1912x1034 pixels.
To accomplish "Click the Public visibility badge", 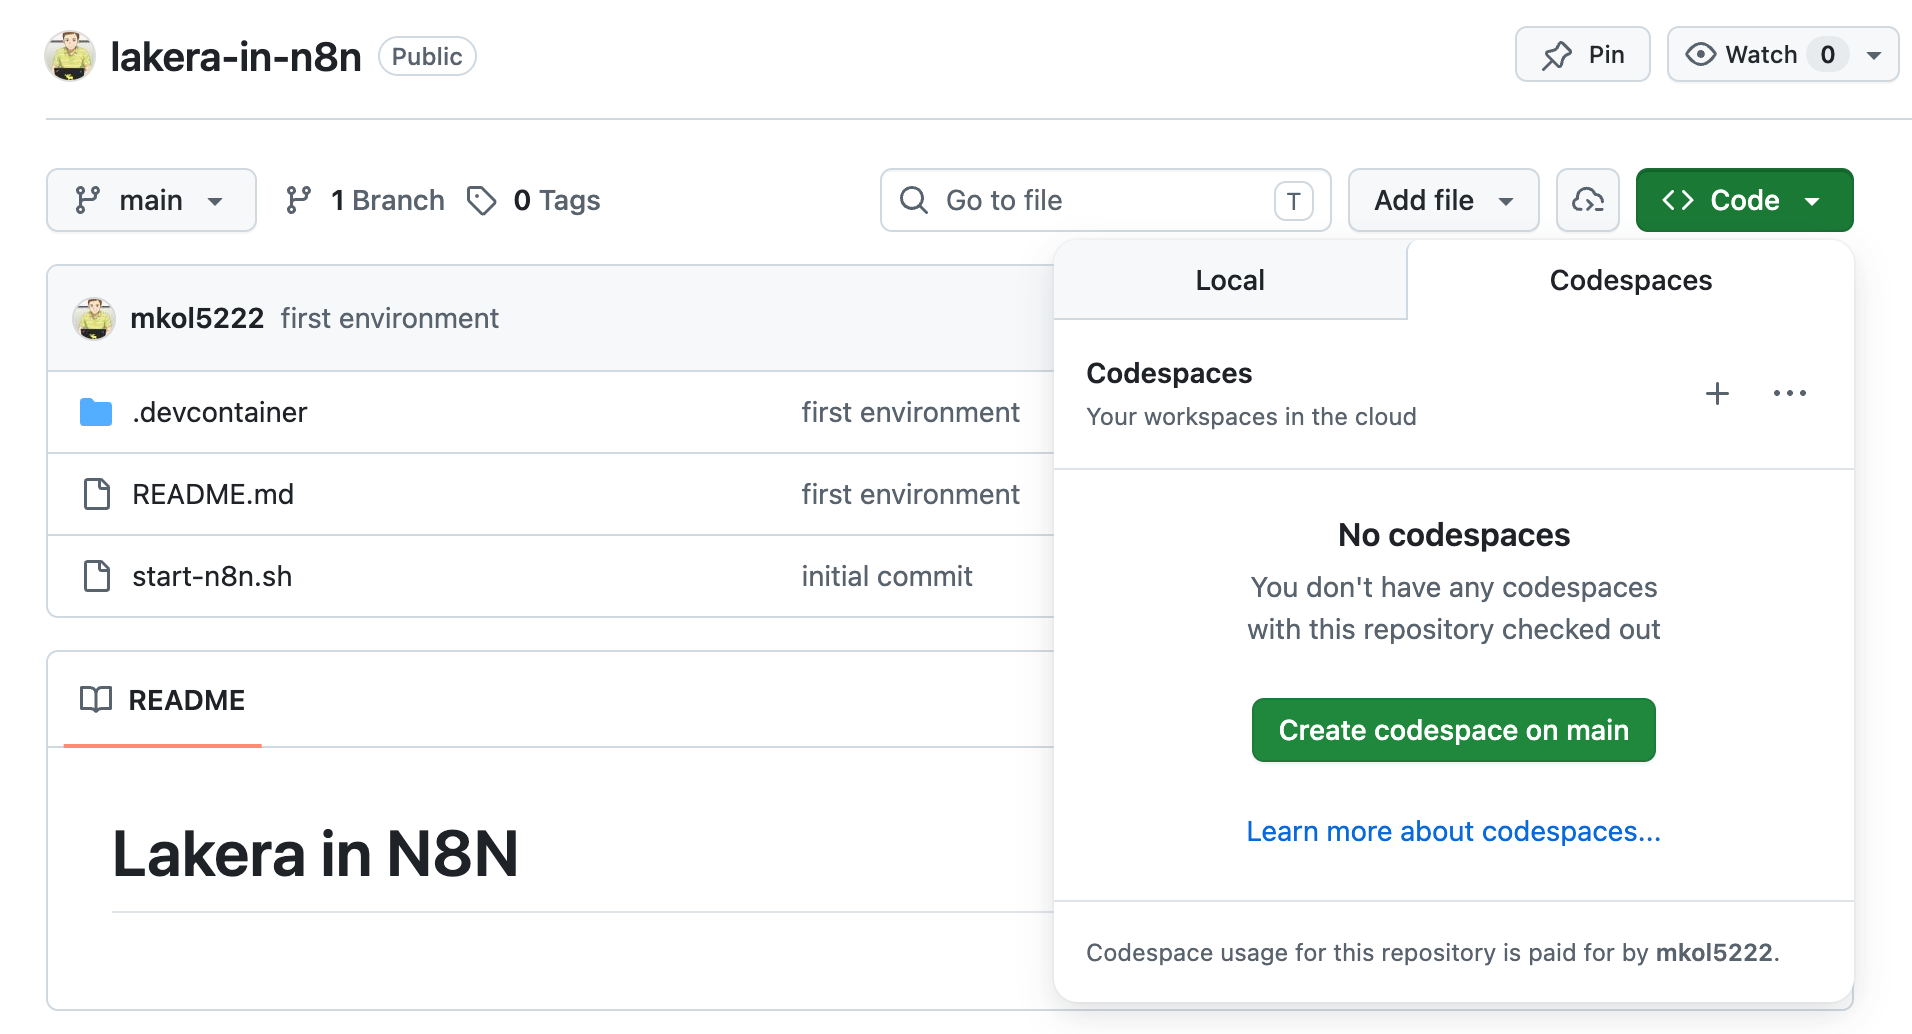I will click(427, 56).
